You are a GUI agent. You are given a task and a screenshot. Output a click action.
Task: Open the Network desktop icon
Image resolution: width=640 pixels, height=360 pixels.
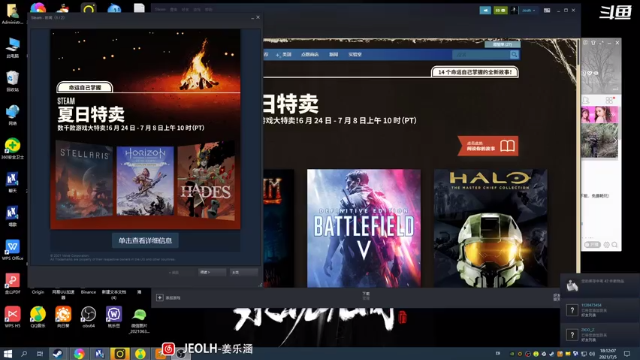[12, 115]
